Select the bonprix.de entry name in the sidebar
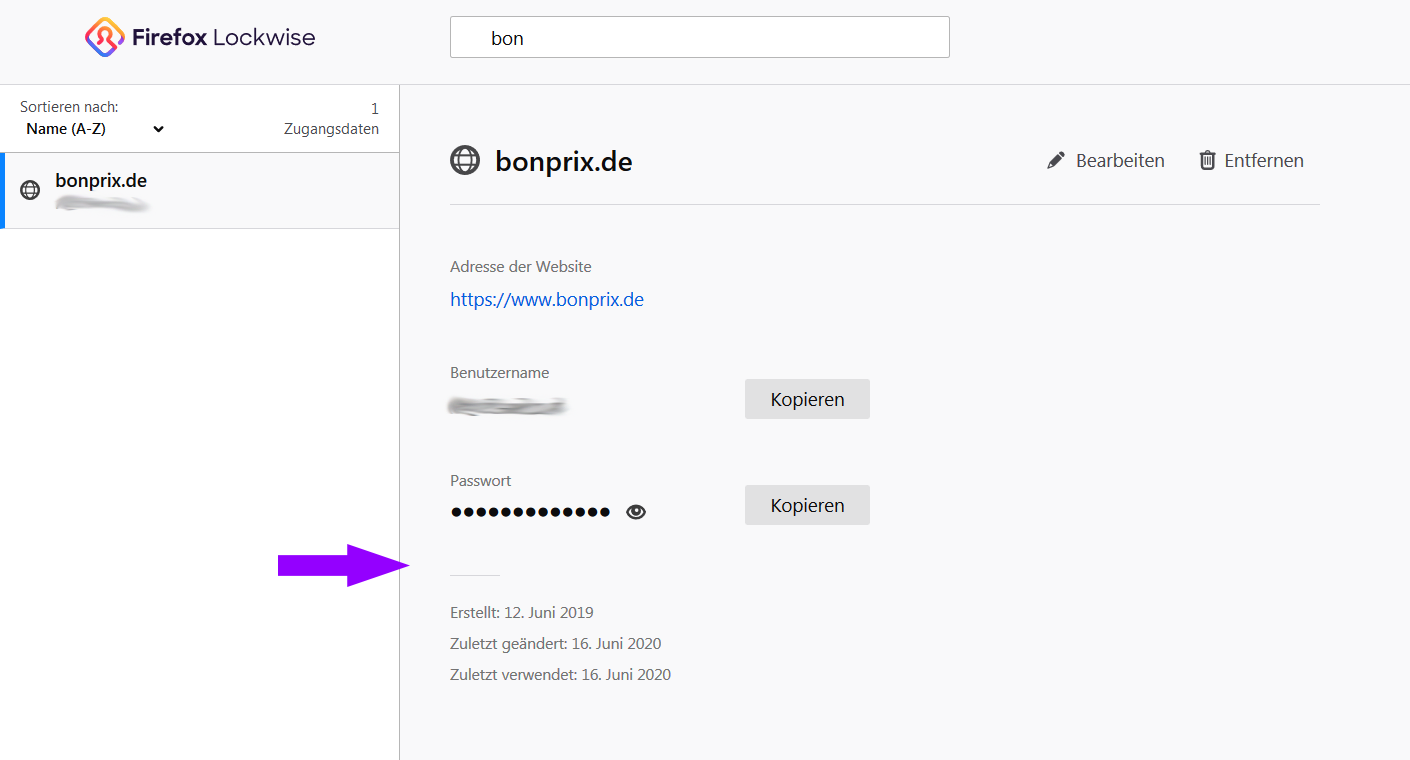The image size is (1410, 760). click(x=101, y=181)
